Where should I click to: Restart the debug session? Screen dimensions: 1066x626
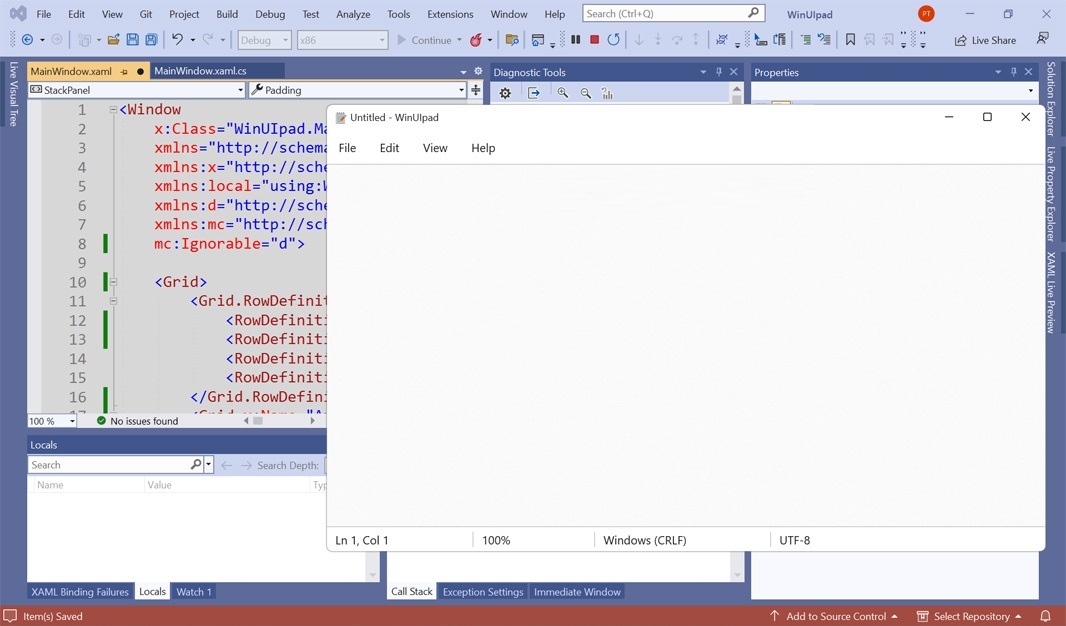[613, 40]
